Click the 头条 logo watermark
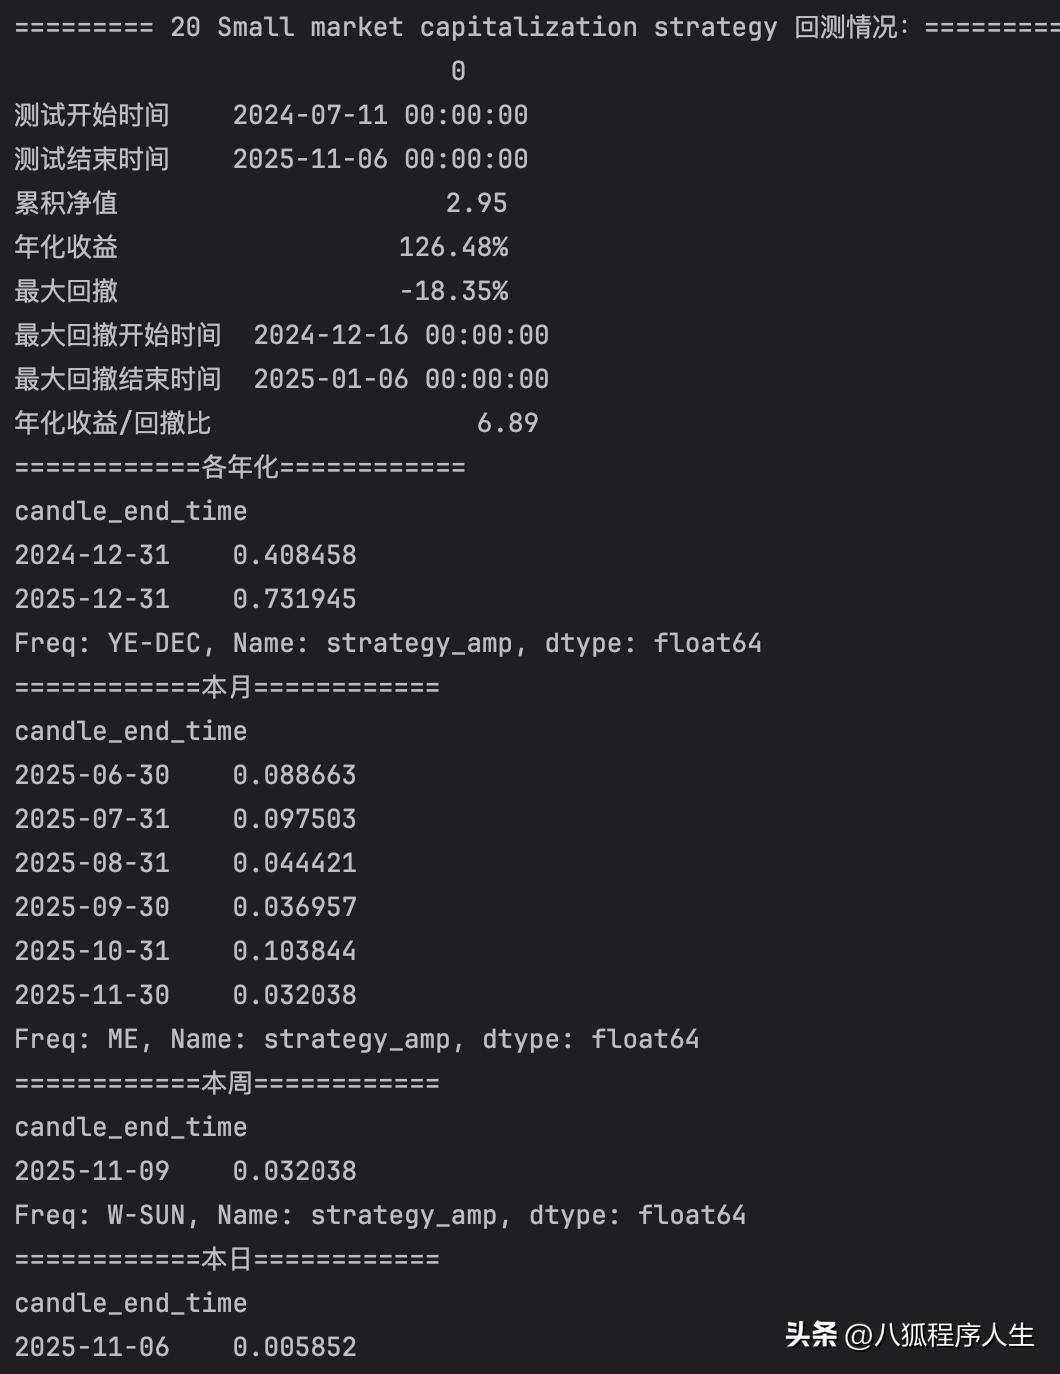The height and width of the screenshot is (1374, 1060). pyautogui.click(x=811, y=1335)
